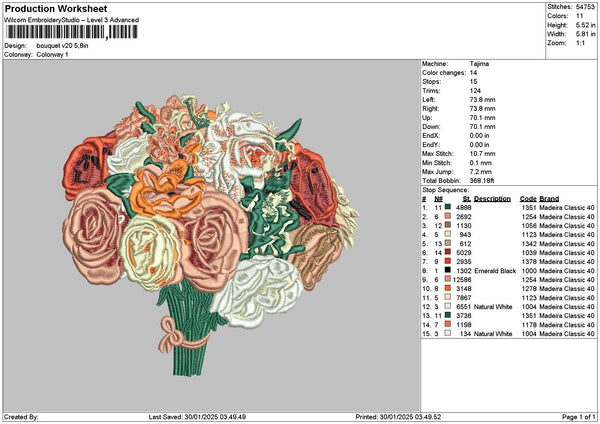Click the 'St.' column header
The height and width of the screenshot is (424, 600).
(467, 199)
